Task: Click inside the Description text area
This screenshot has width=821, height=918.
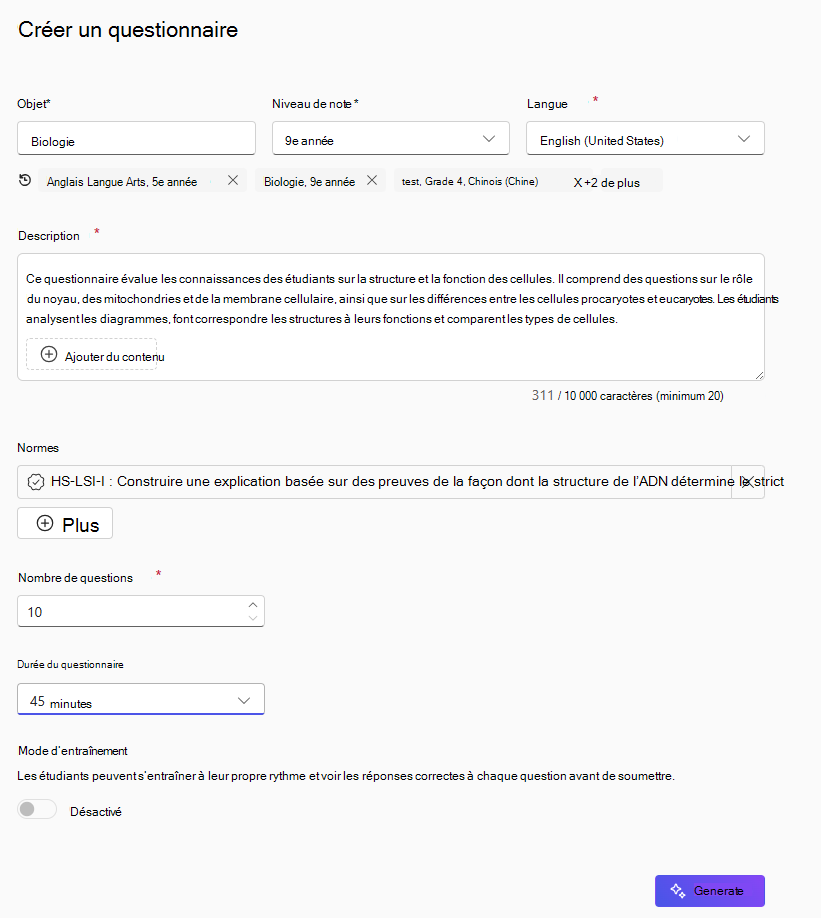Action: (x=391, y=317)
